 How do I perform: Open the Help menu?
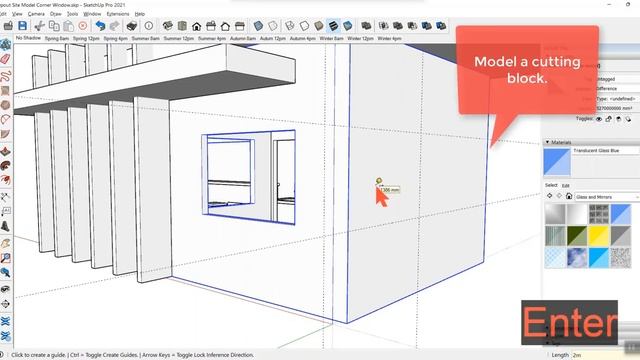pos(140,14)
